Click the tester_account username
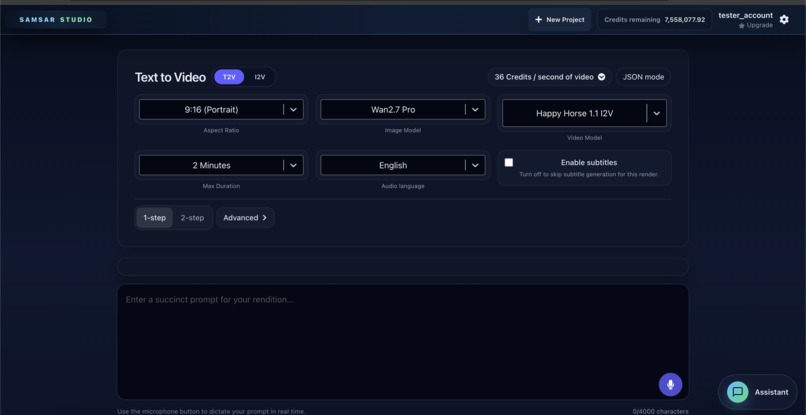 point(745,15)
